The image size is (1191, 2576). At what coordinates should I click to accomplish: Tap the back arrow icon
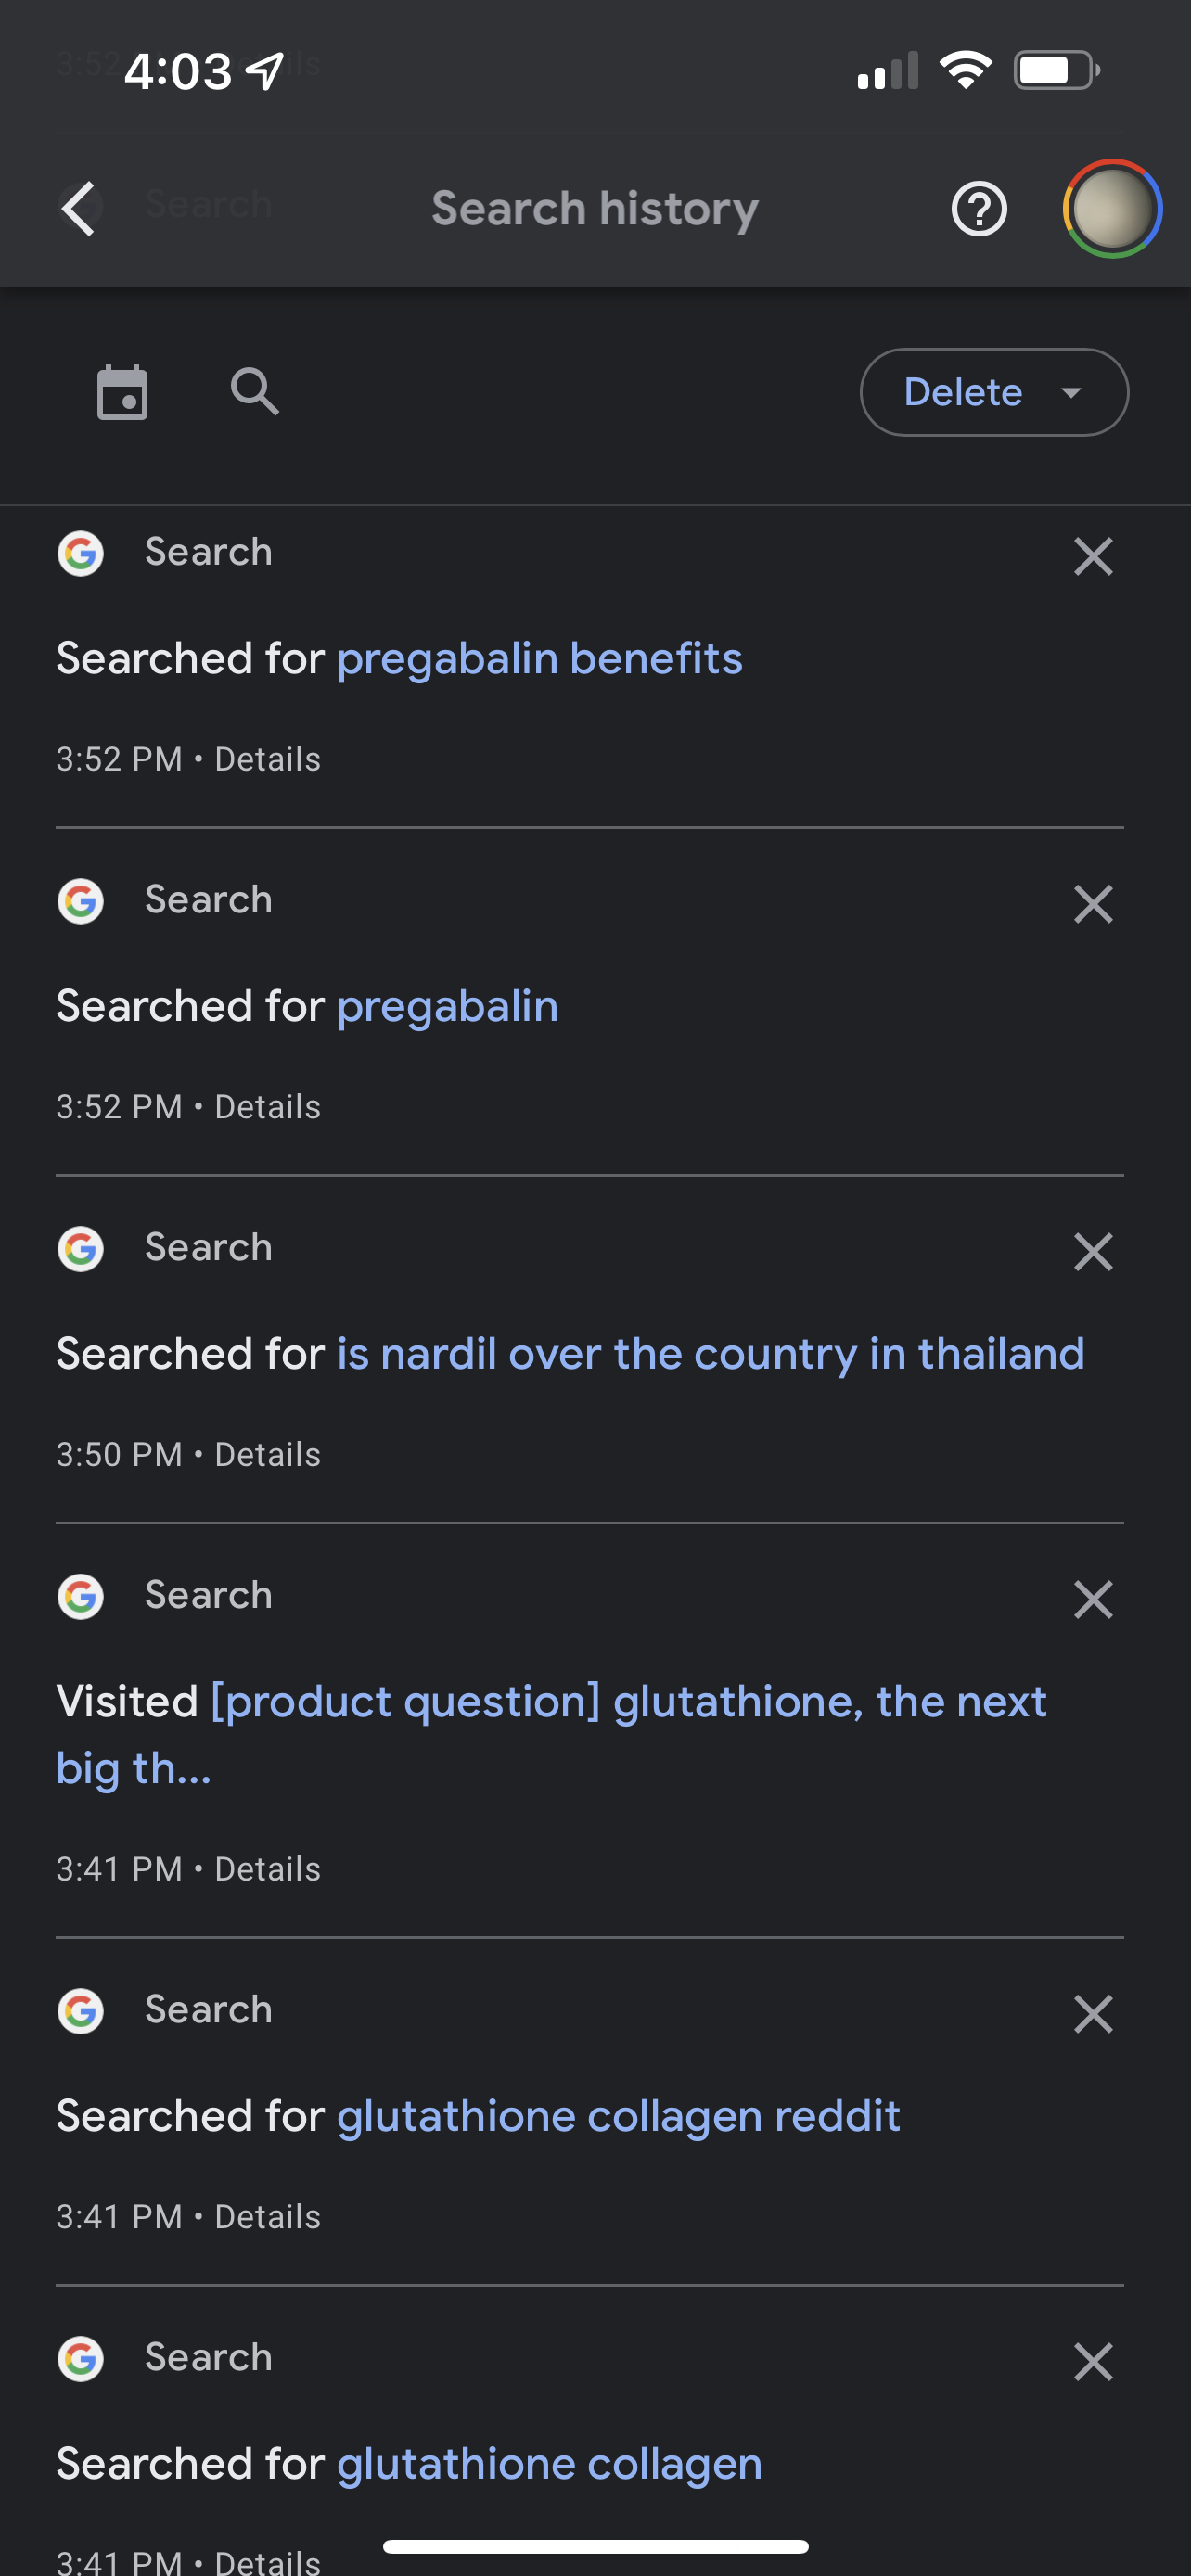(x=78, y=209)
